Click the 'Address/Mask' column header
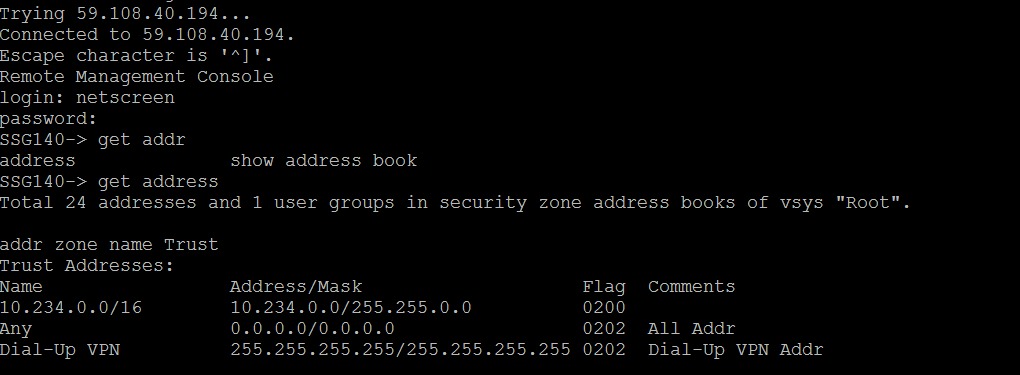The width and height of the screenshot is (1020, 375). [x=296, y=286]
